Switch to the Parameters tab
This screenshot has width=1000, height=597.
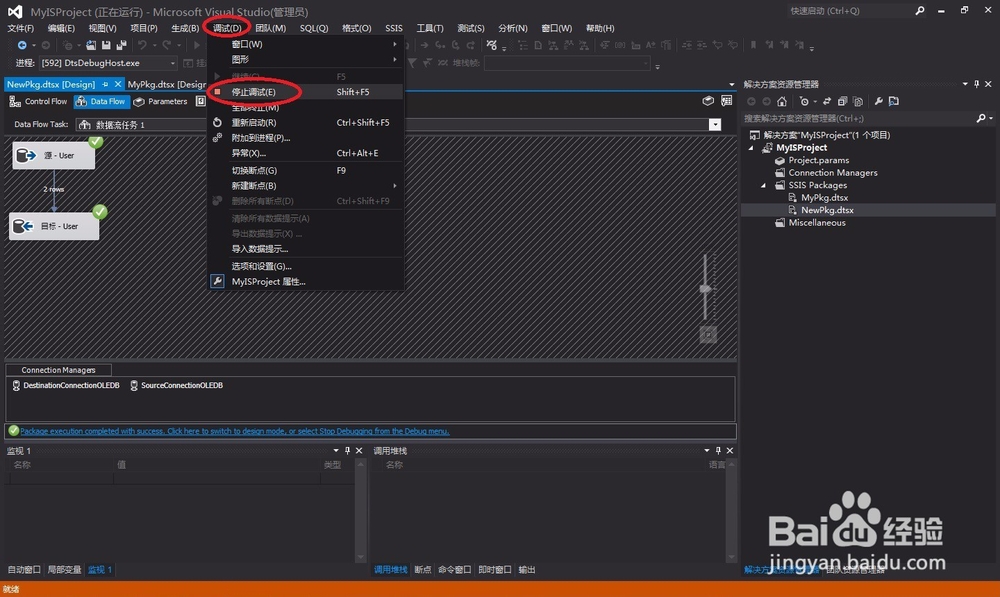(x=161, y=101)
